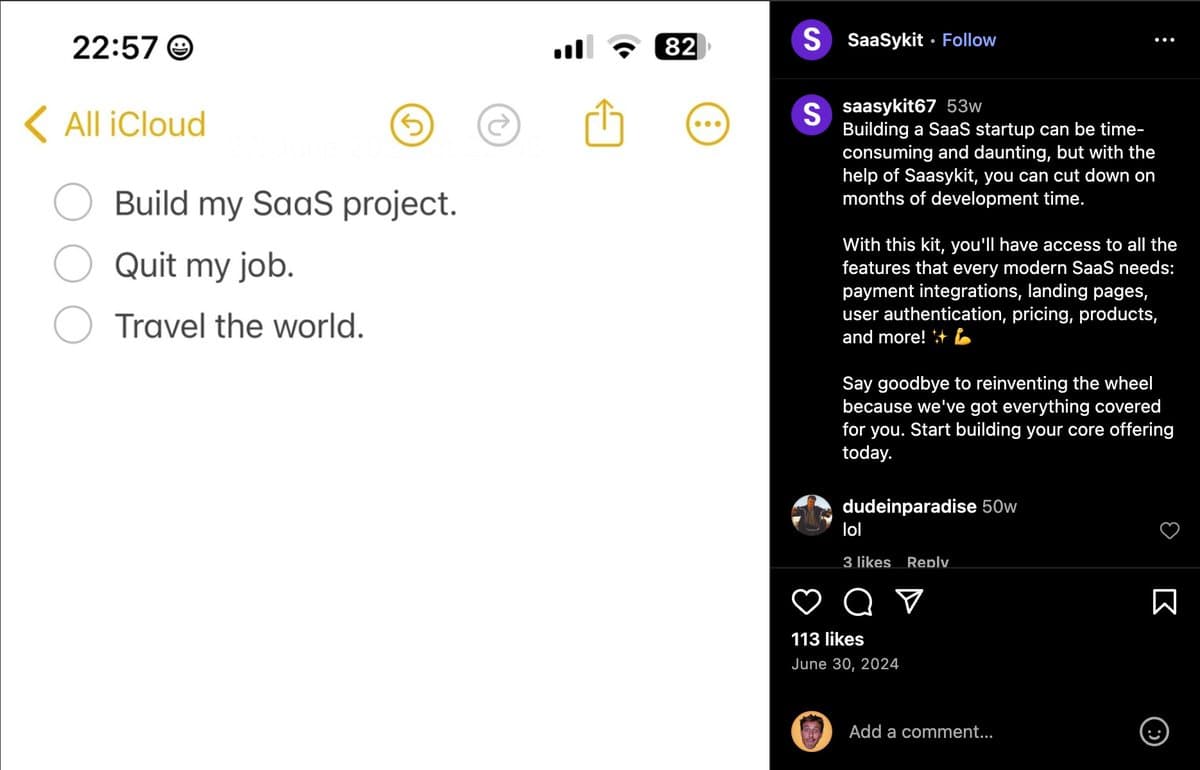This screenshot has width=1200, height=770.
Task: Go back to All iCloud folder
Action: click(115, 124)
